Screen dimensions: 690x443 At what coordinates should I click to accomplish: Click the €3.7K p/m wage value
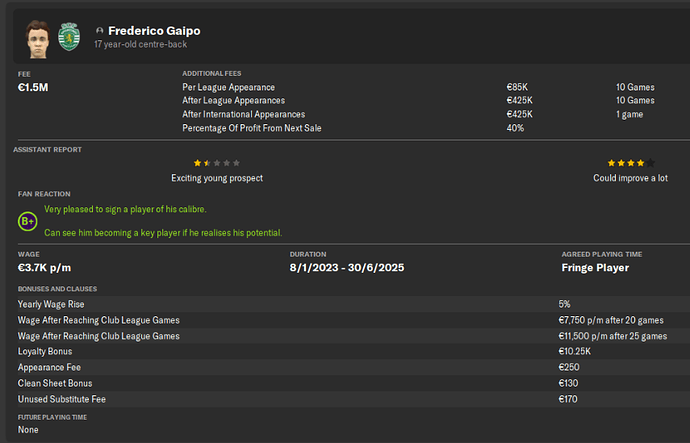click(x=46, y=268)
